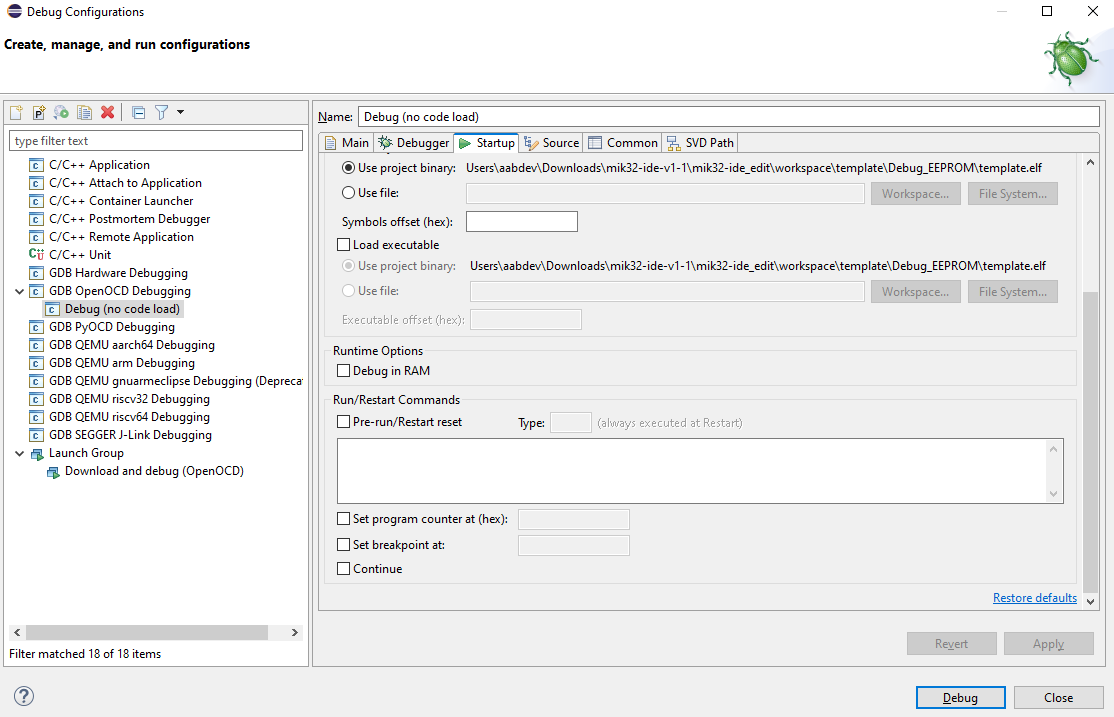This screenshot has height=717, width=1114.
Task: Click the Restore defaults link
Action: (1034, 598)
